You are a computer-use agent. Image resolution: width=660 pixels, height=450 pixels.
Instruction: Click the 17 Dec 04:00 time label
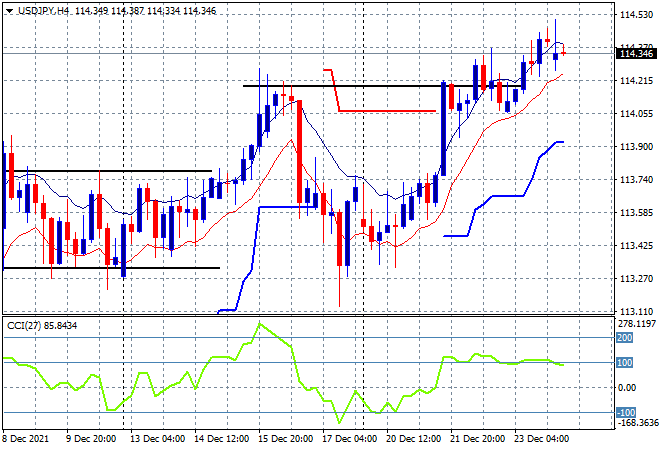tap(349, 439)
